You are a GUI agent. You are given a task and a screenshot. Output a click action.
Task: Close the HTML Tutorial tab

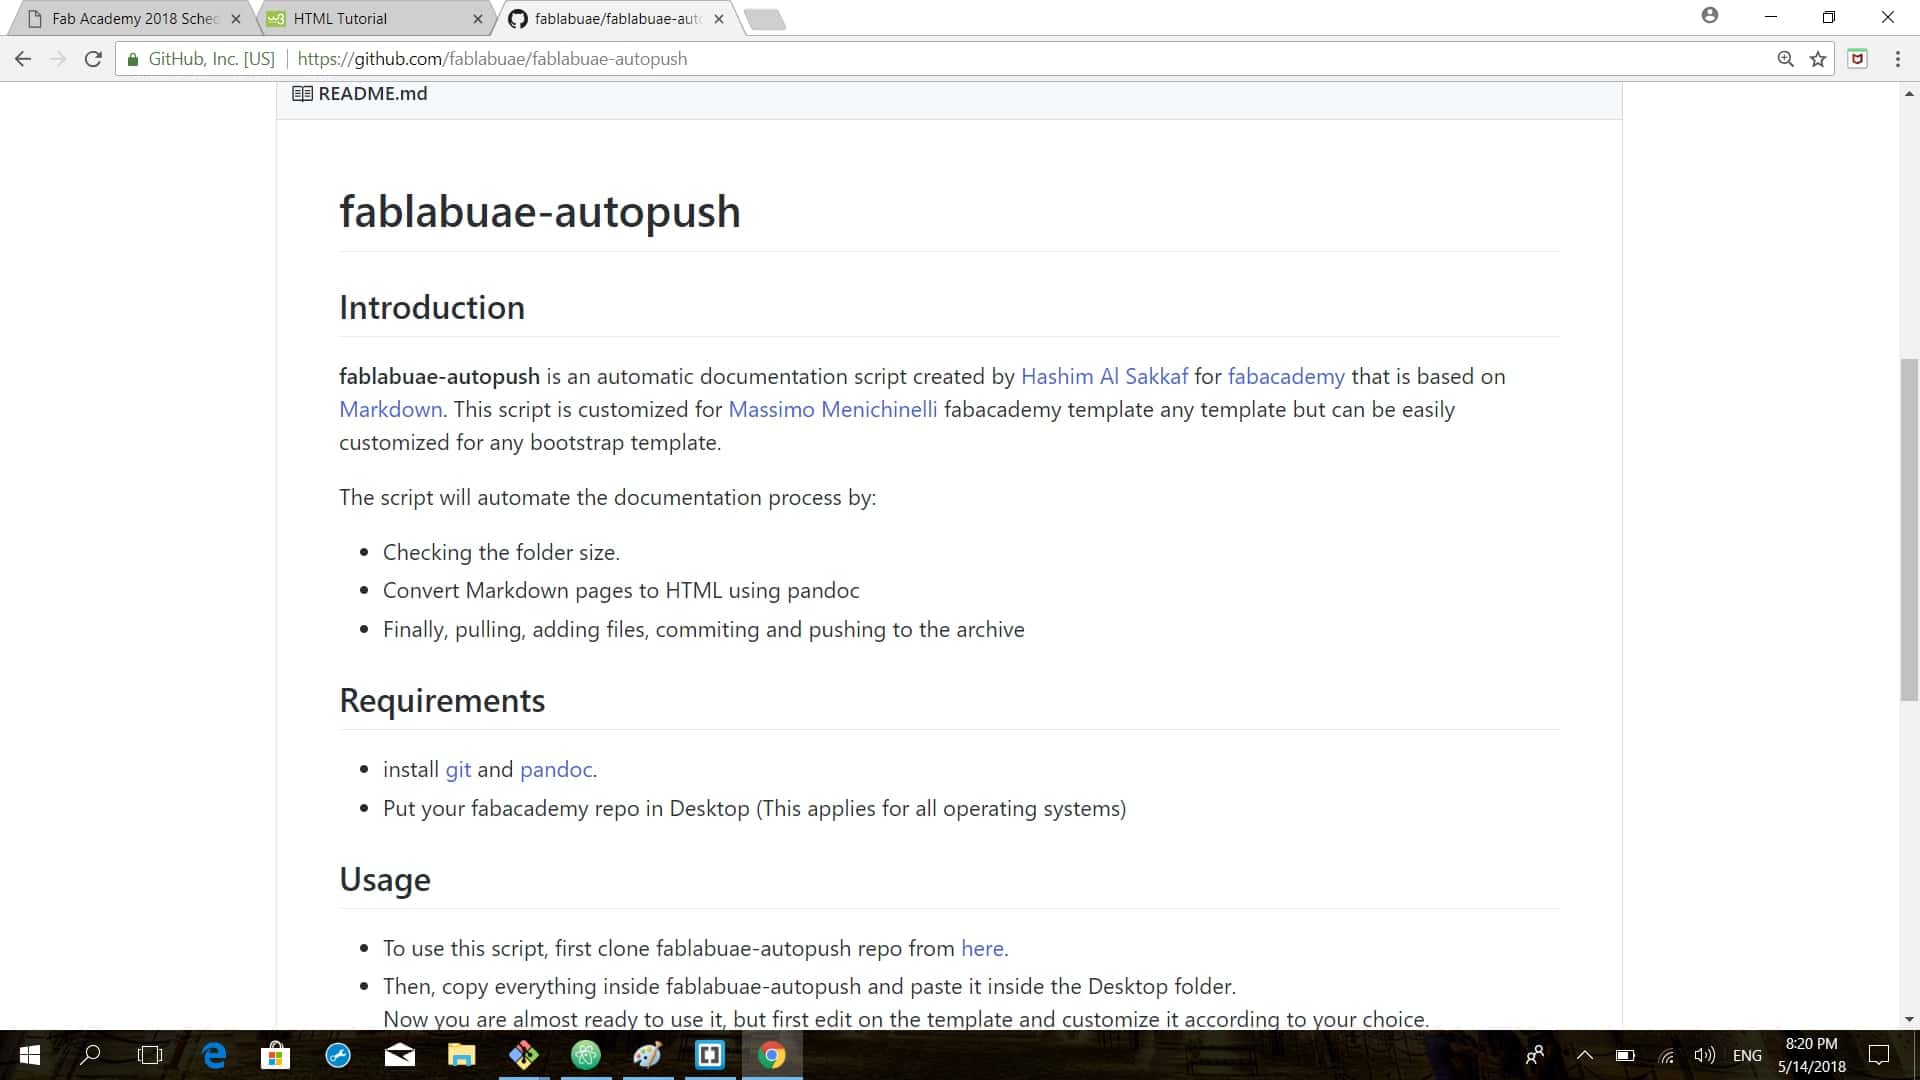point(477,19)
